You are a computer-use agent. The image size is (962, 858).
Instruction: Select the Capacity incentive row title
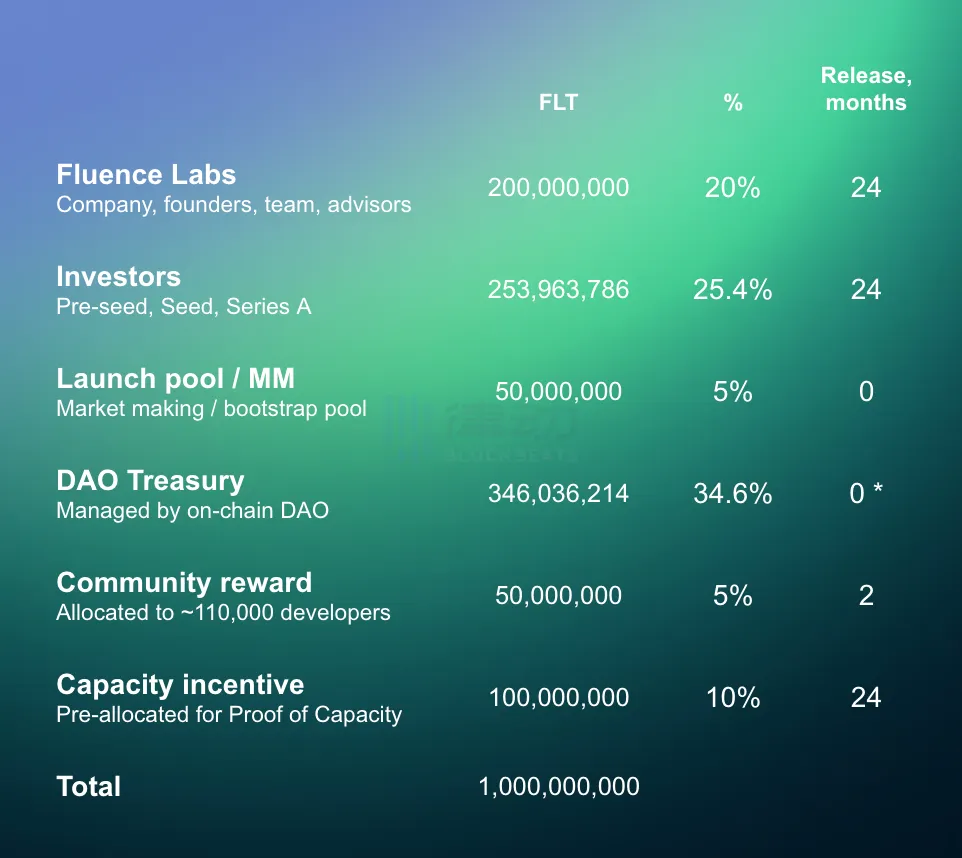pyautogui.click(x=180, y=685)
